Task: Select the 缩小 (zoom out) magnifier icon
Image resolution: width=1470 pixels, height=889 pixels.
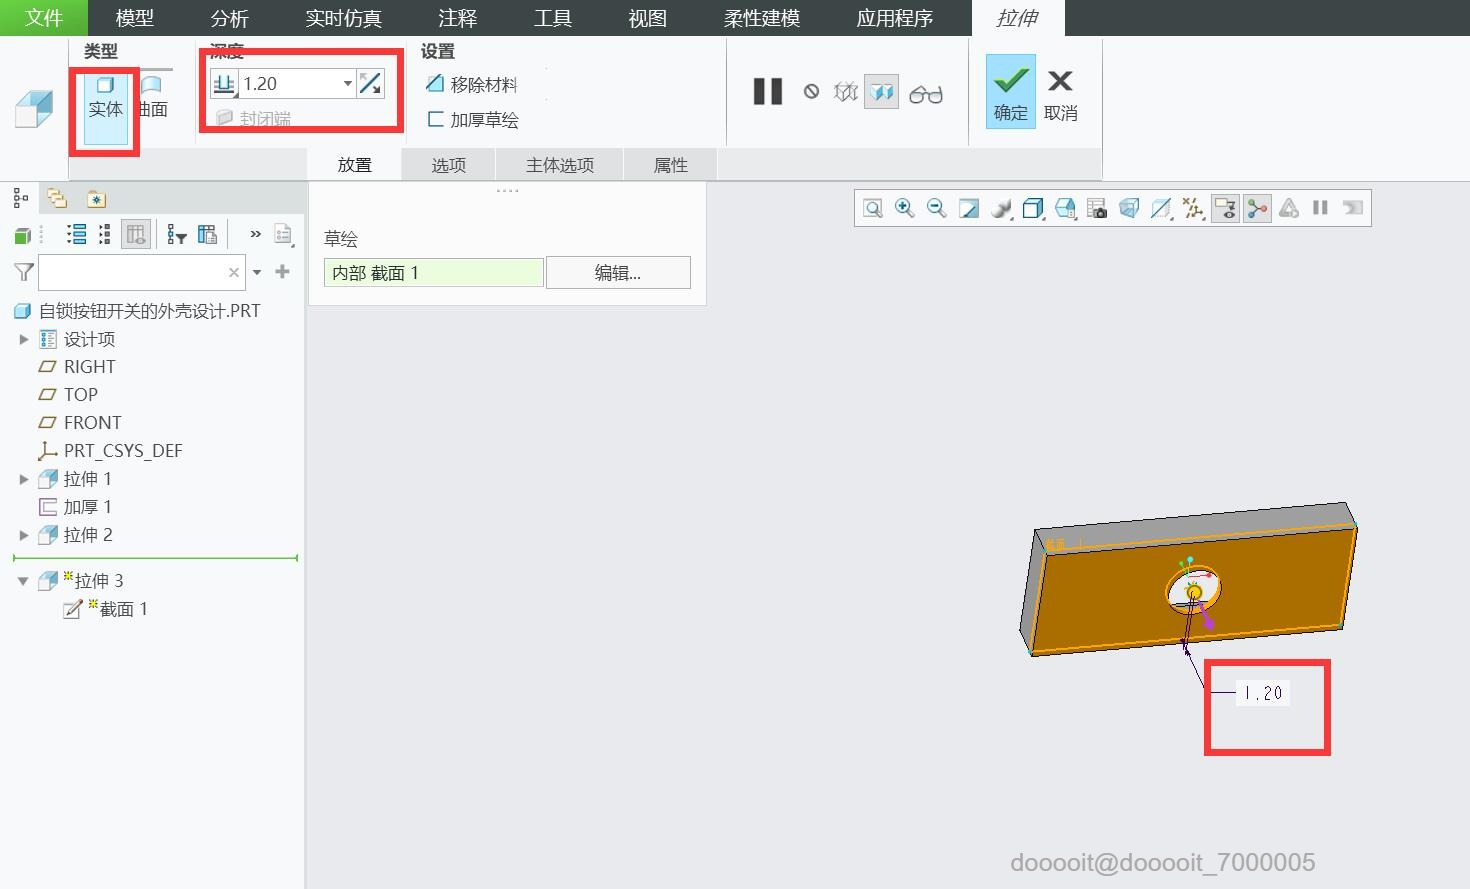Action: coord(935,208)
